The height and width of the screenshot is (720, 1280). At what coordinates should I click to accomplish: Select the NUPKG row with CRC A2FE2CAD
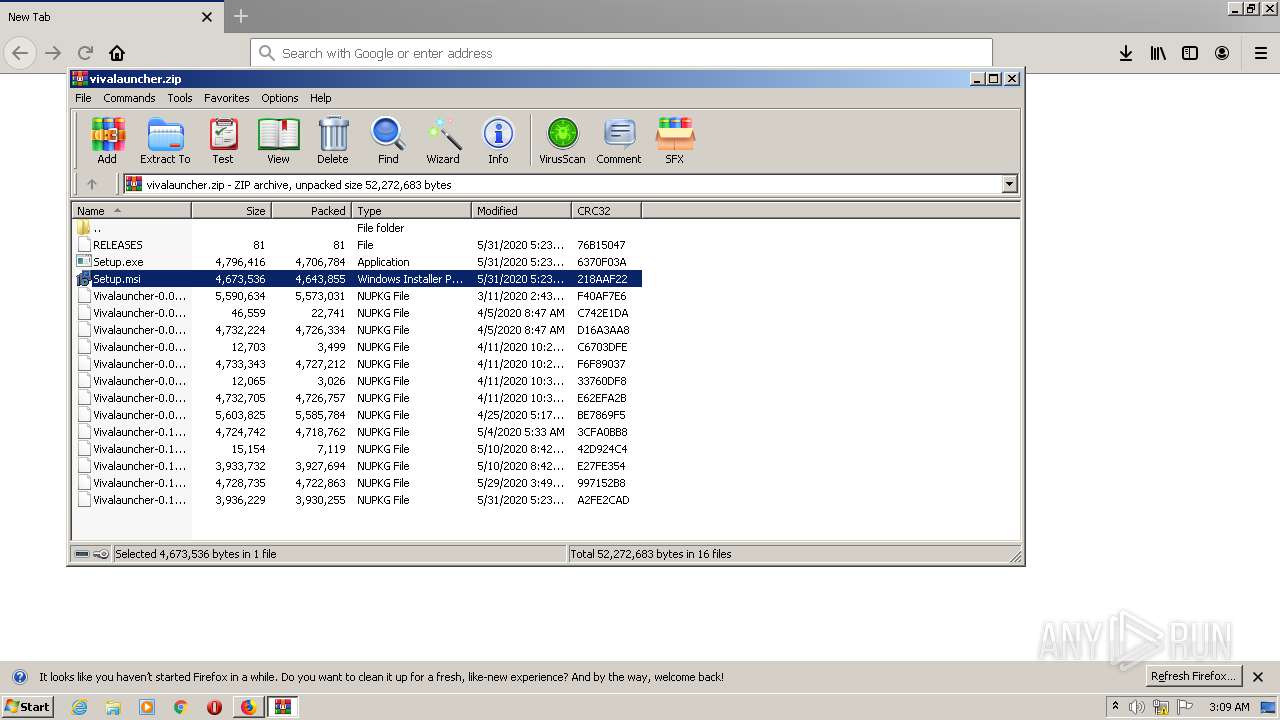tap(357, 500)
